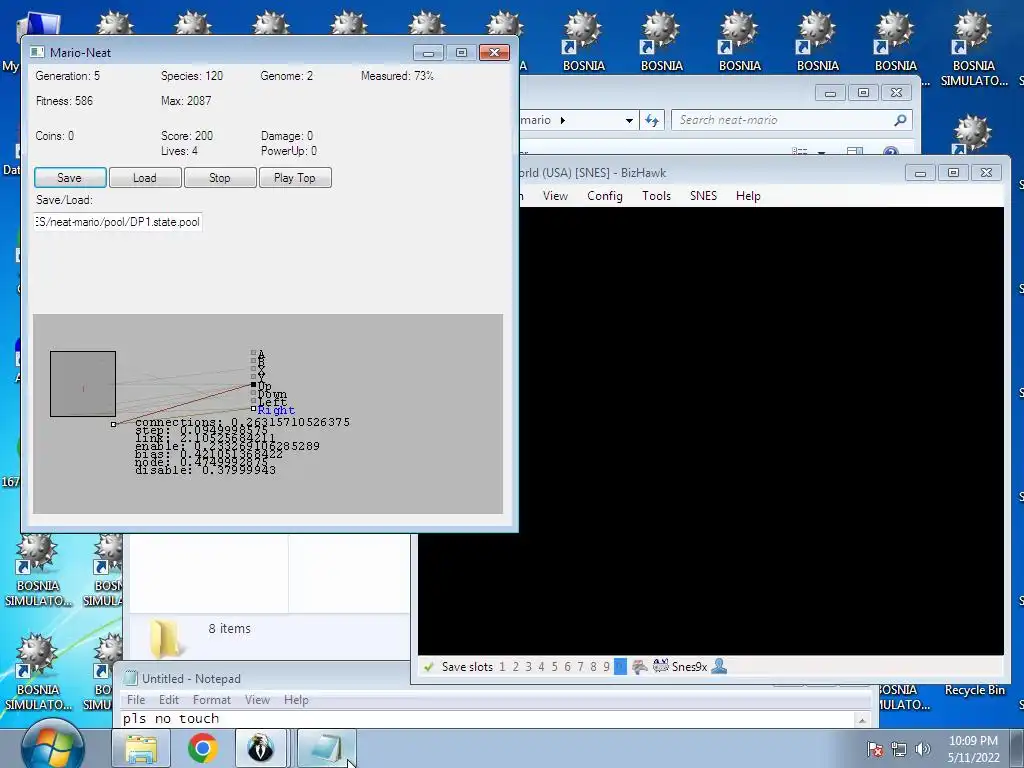The height and width of the screenshot is (768, 1024).
Task: Click the Save button in Mario-Neat
Action: [x=70, y=178]
